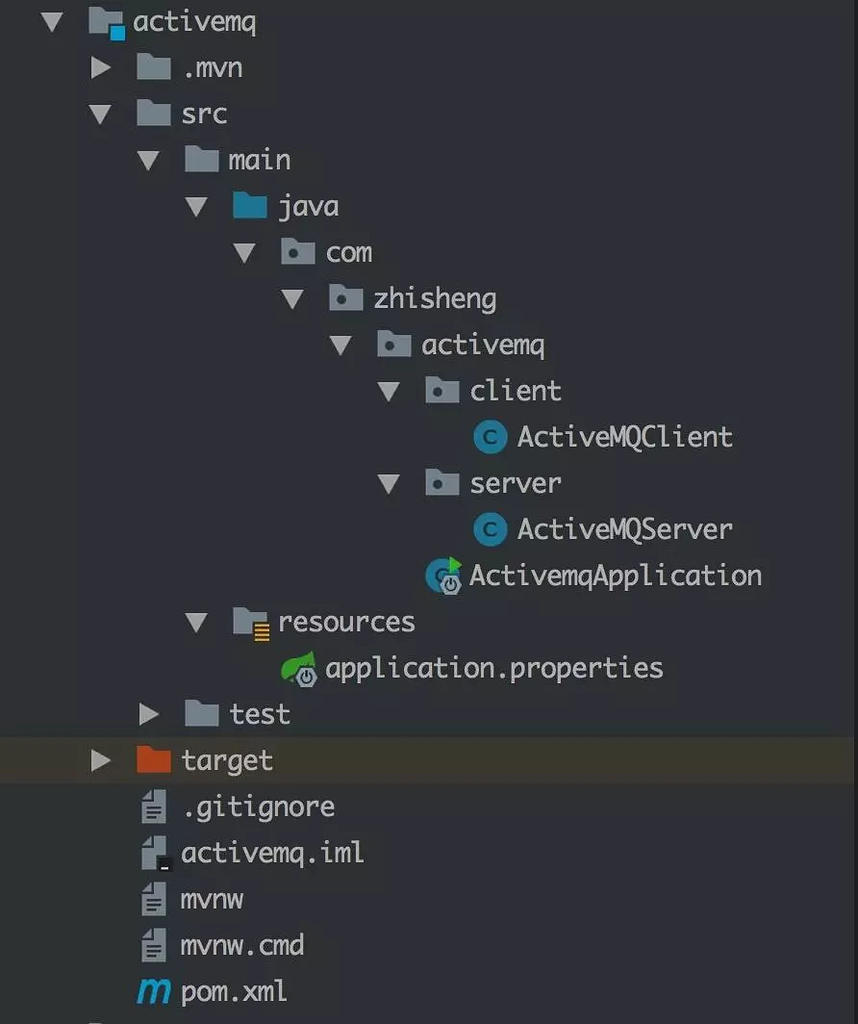
Task: Click the resources folder icon
Action: tap(249, 621)
